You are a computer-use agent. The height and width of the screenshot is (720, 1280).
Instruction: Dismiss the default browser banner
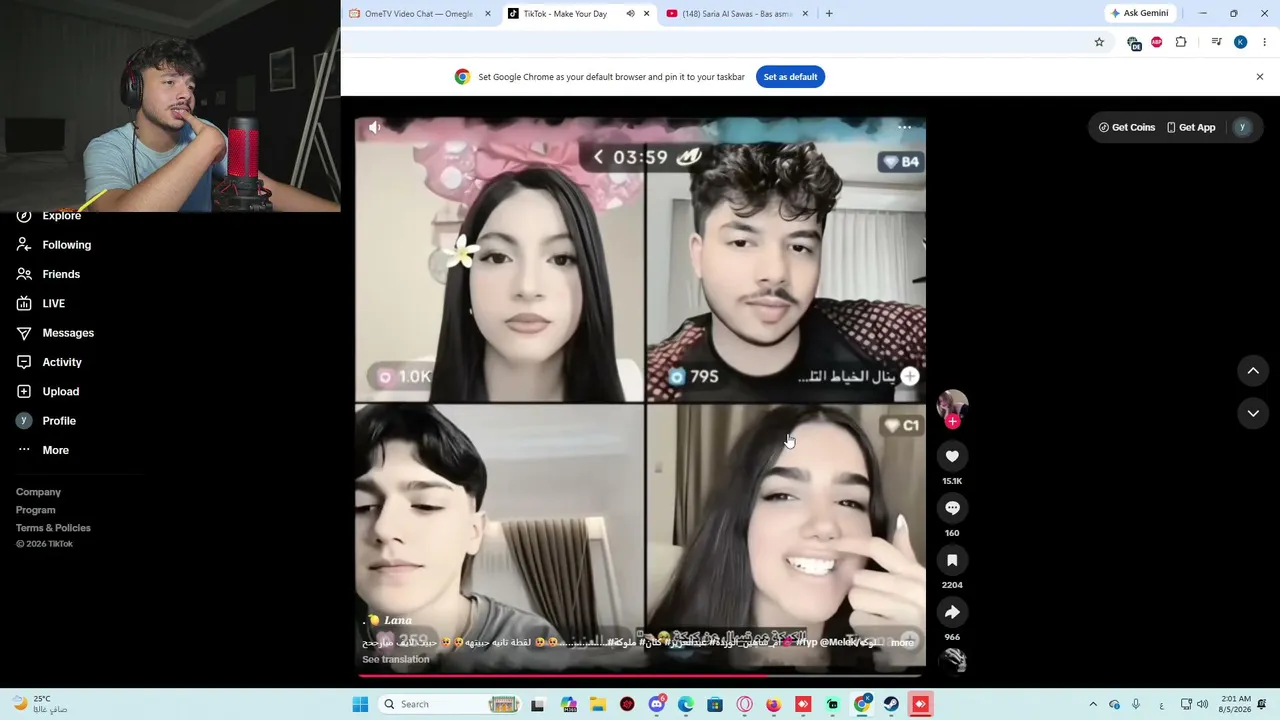(x=1260, y=77)
